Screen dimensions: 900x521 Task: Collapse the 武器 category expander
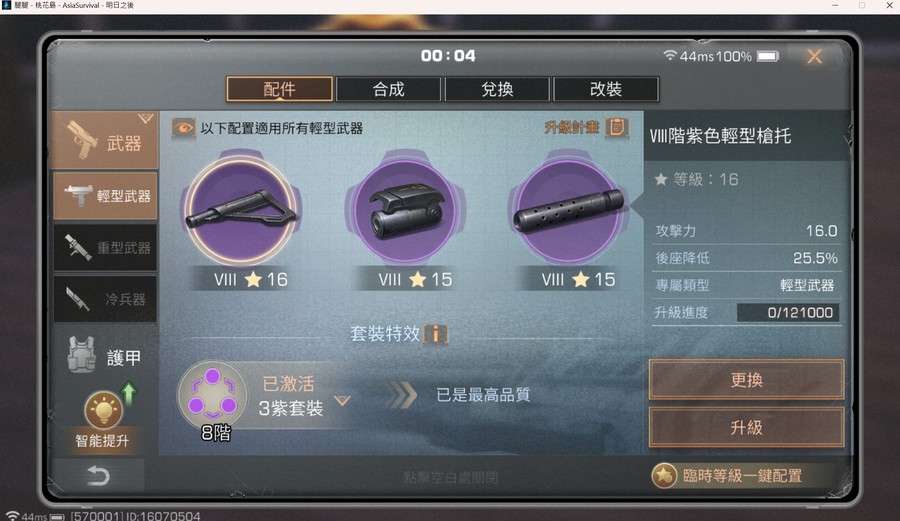pyautogui.click(x=146, y=119)
